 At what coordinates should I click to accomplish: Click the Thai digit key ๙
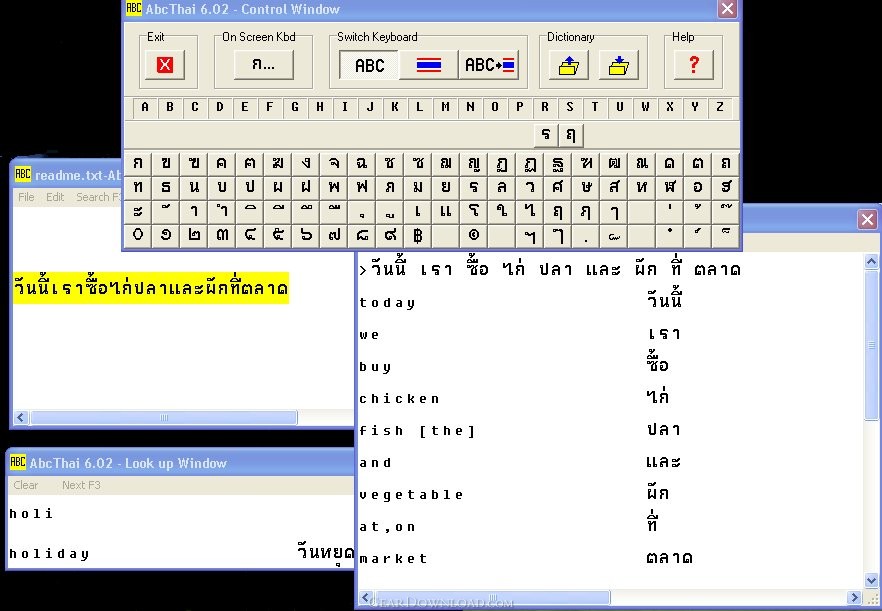pos(390,235)
